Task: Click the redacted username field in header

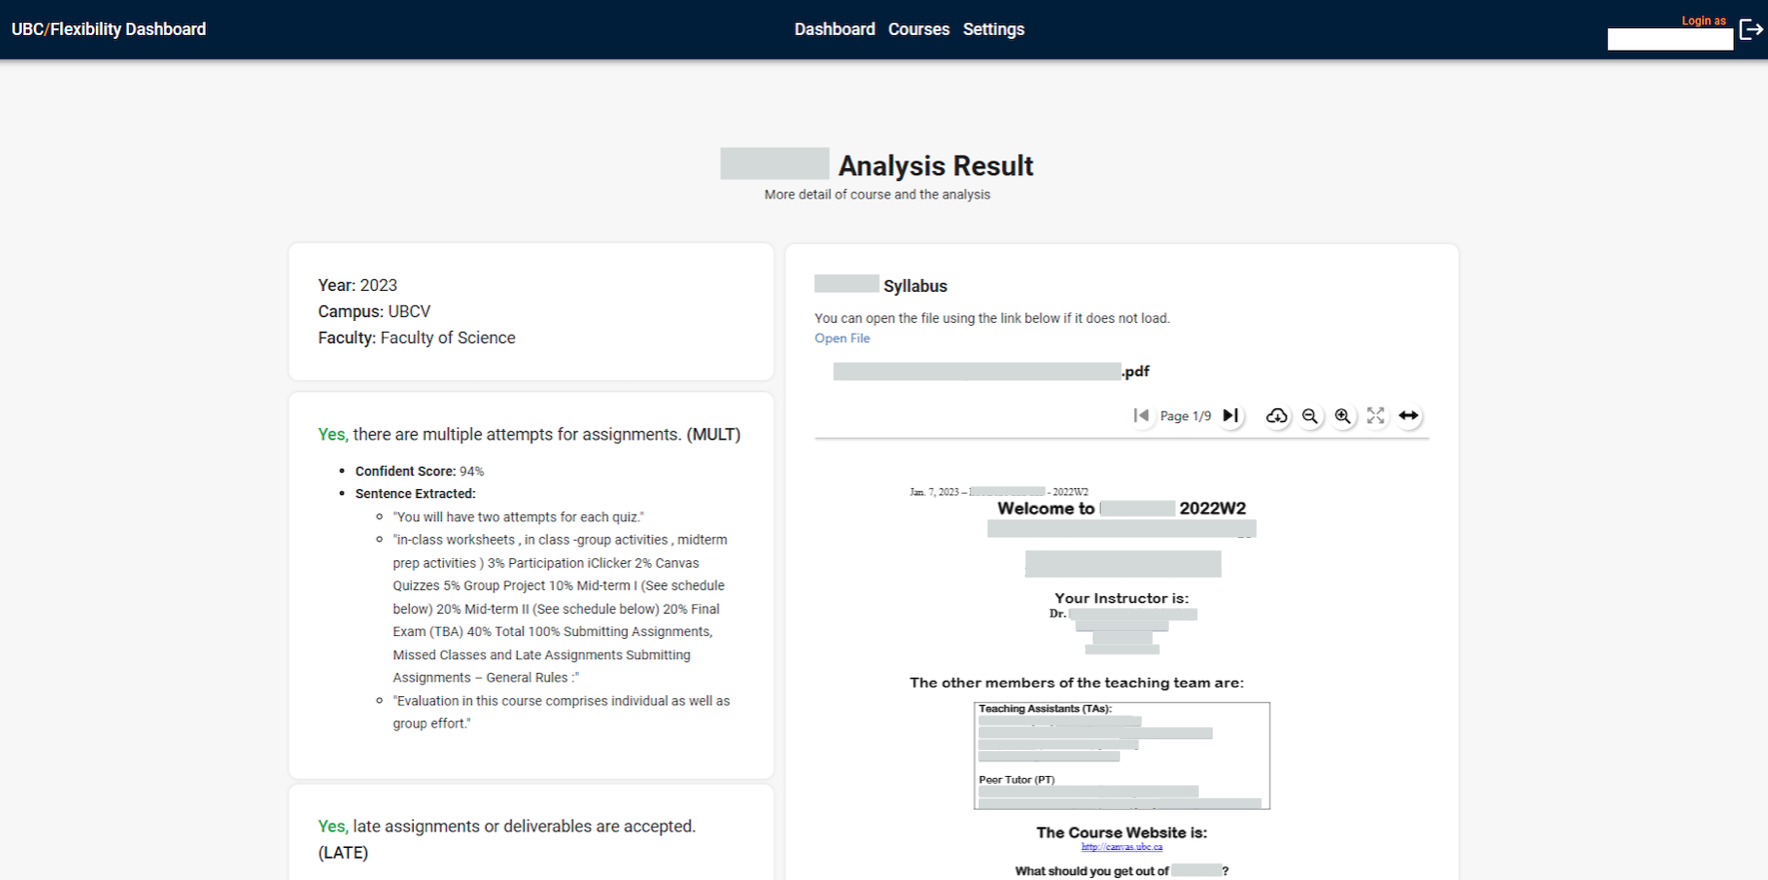Action: [1670, 39]
